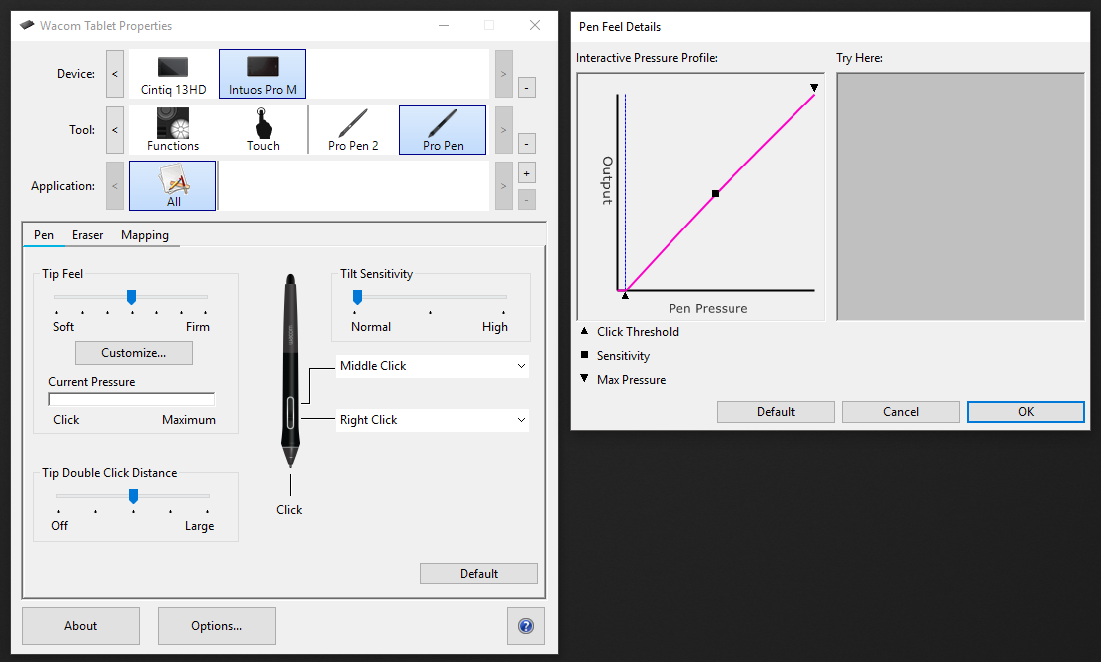Viewport: 1101px width, 662px height.
Task: Adjust Tip Double Click Distance slider handle
Action: pyautogui.click(x=133, y=496)
